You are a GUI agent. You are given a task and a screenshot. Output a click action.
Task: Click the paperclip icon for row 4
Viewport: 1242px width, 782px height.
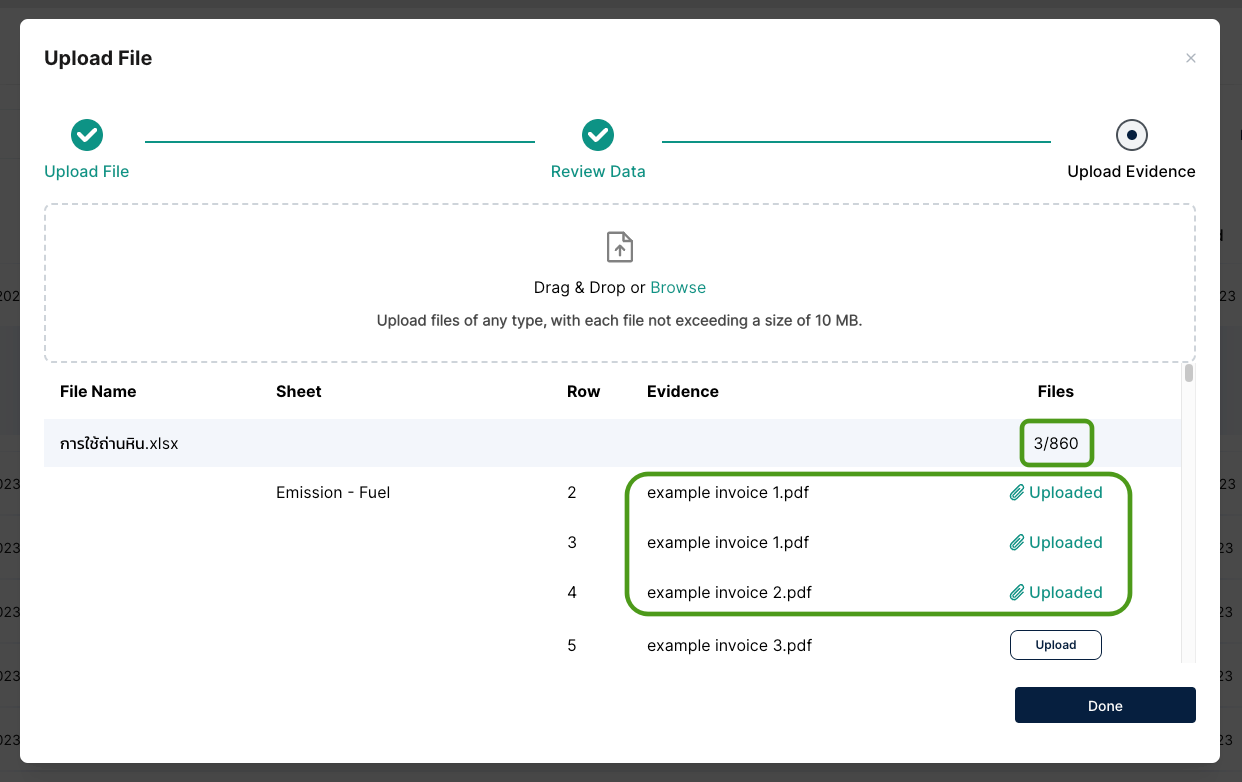click(1017, 593)
